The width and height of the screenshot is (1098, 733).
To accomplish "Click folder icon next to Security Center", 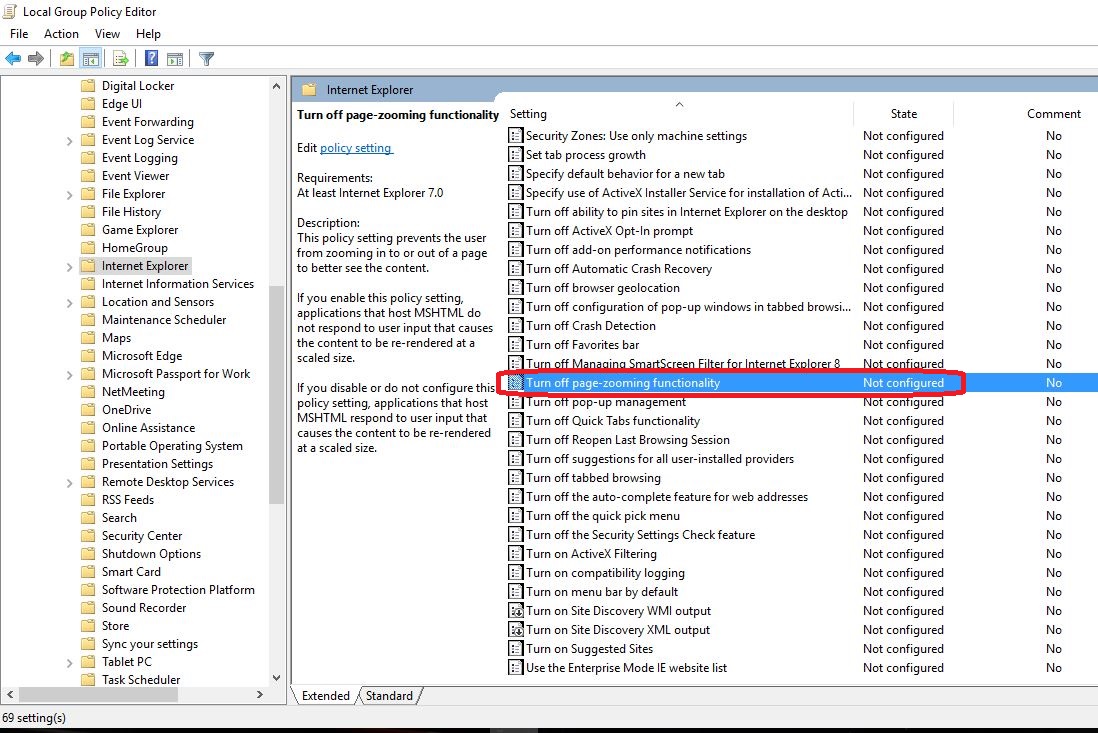I will tap(88, 536).
